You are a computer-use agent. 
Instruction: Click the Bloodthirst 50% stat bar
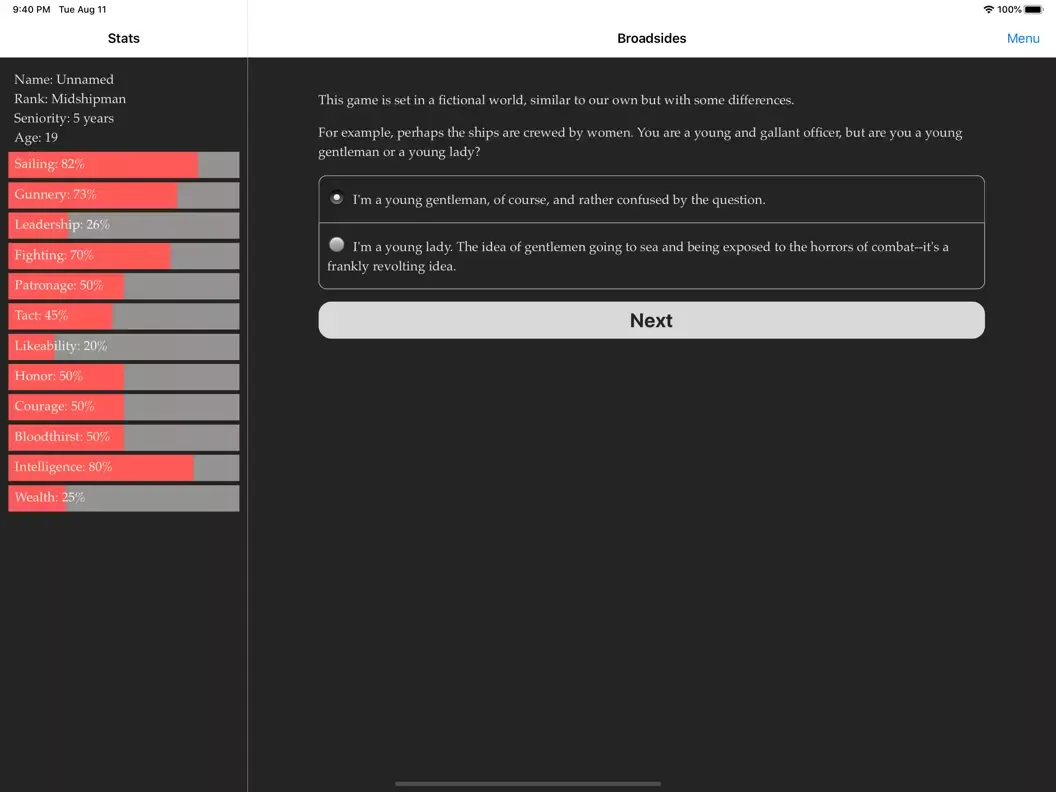pyautogui.click(x=124, y=437)
